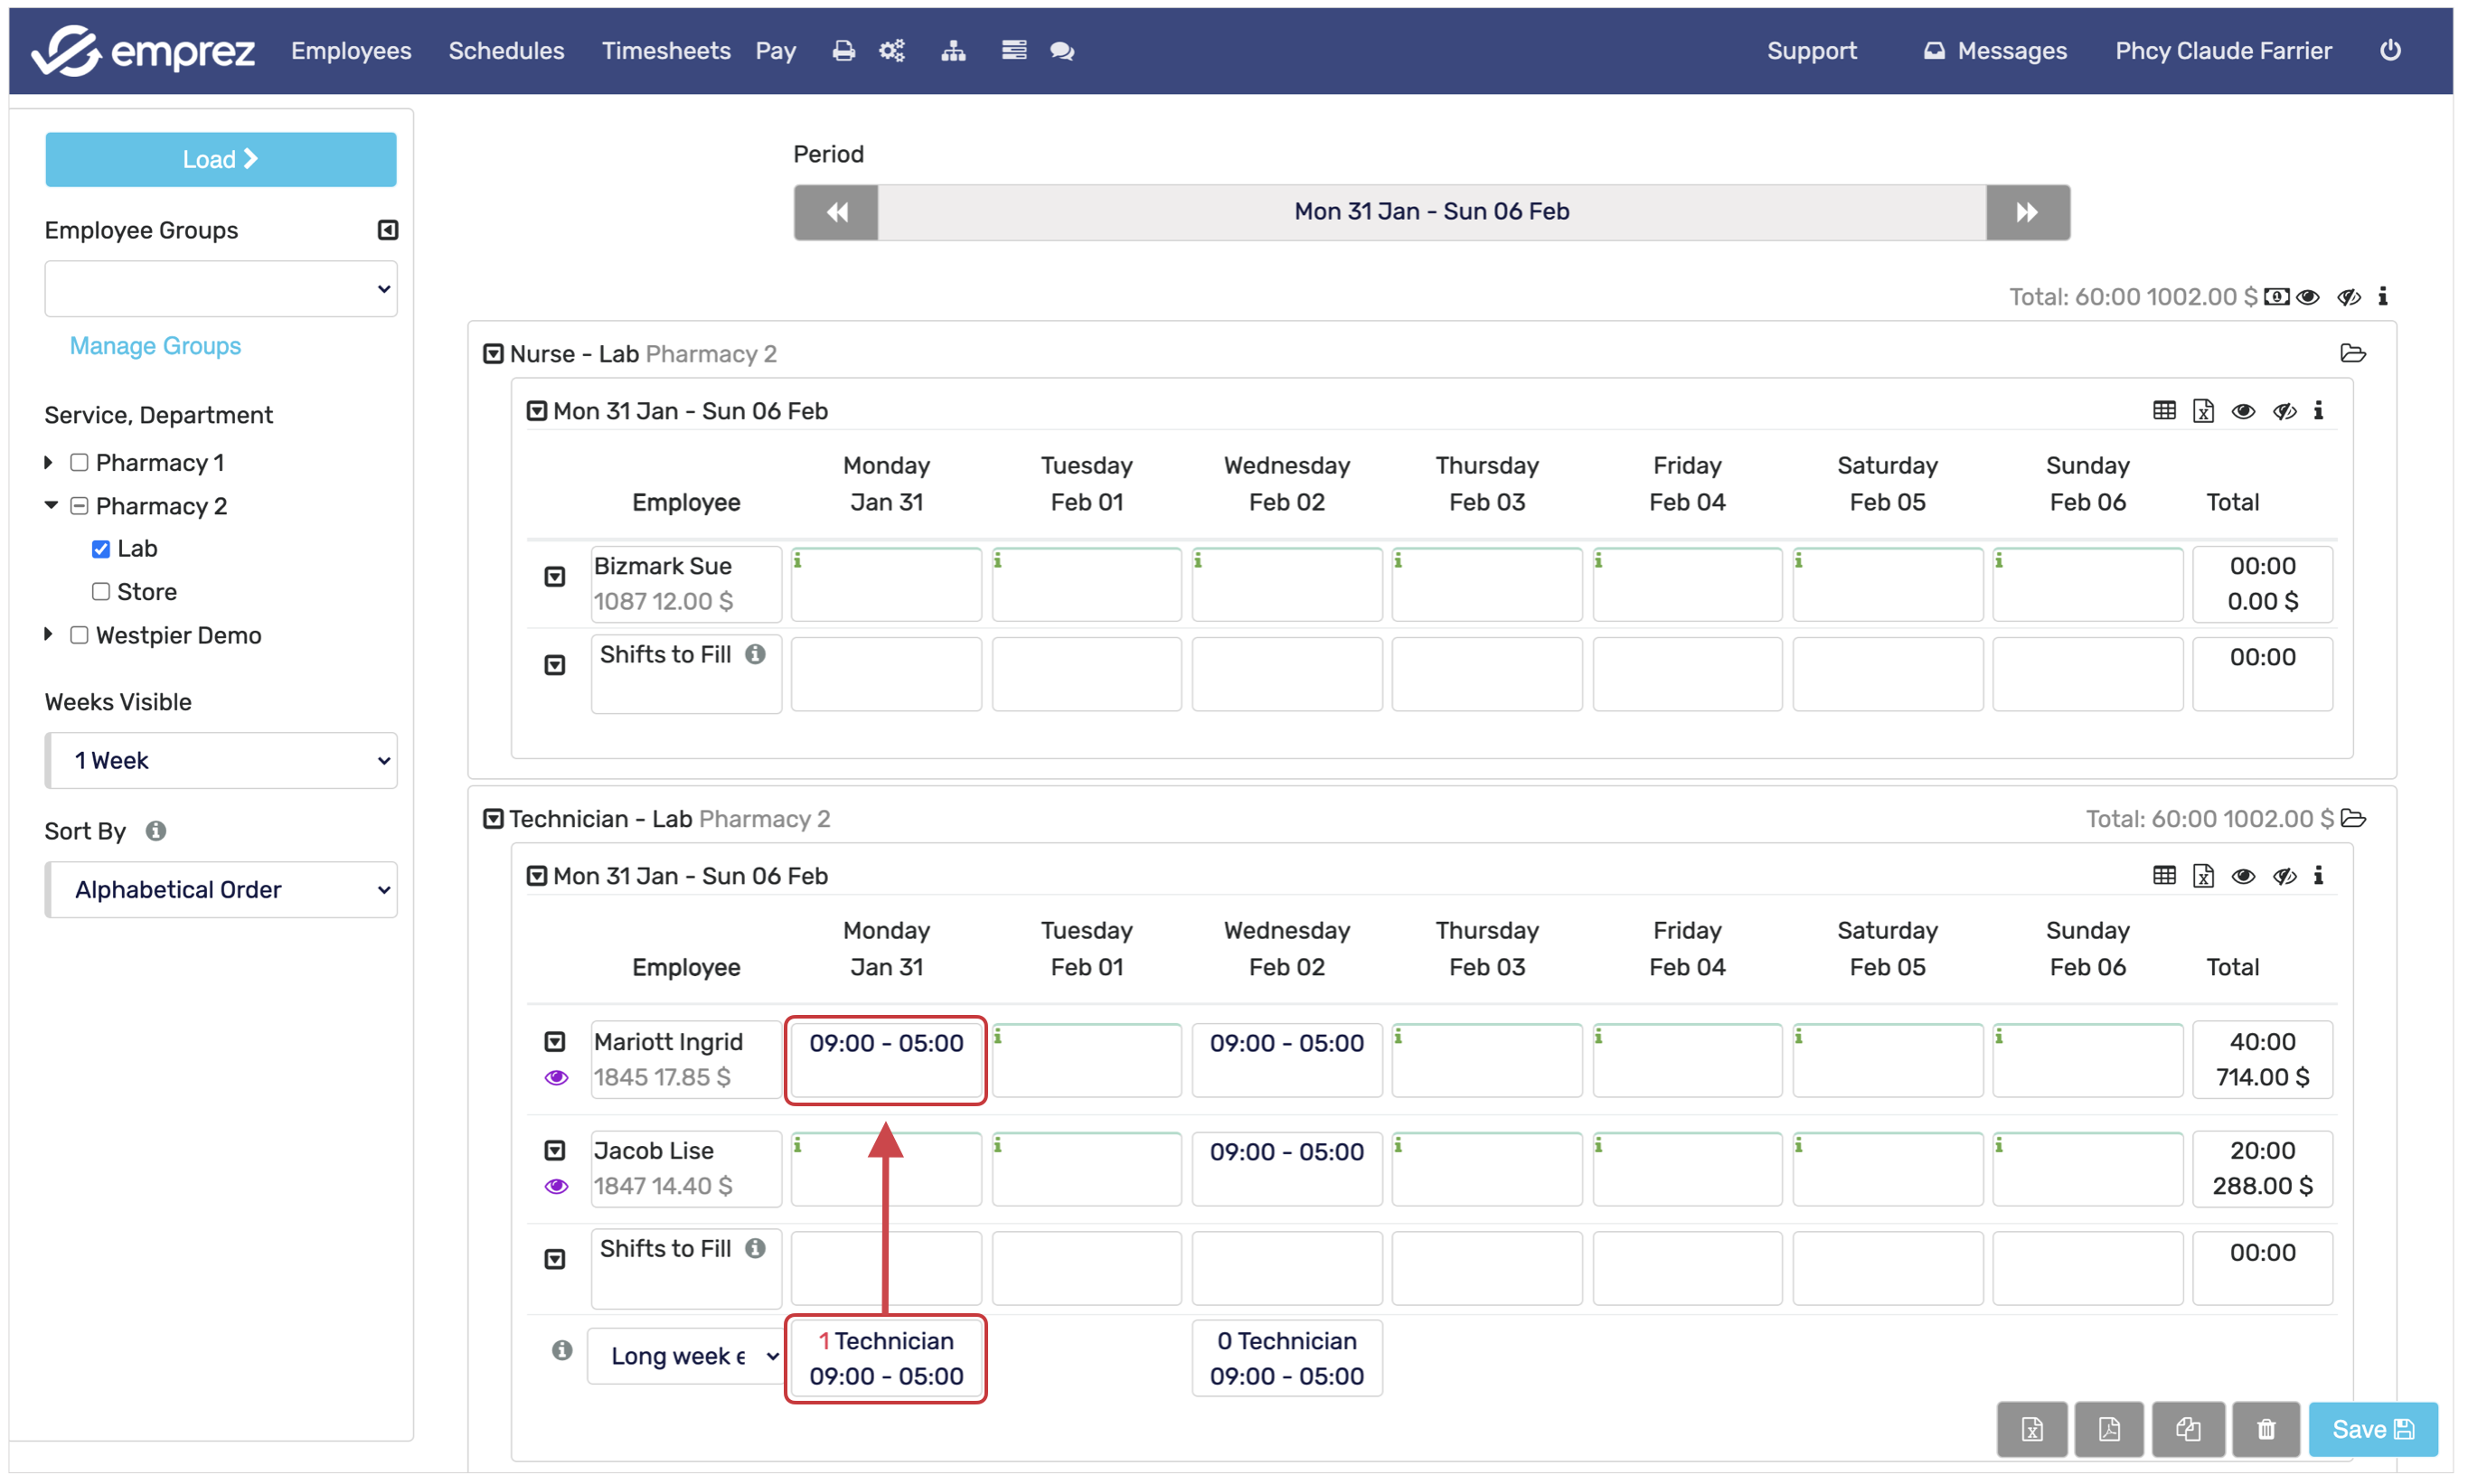Expand the Pharmacy 1 tree node
This screenshot has height=1484, width=2468.
click(48, 463)
